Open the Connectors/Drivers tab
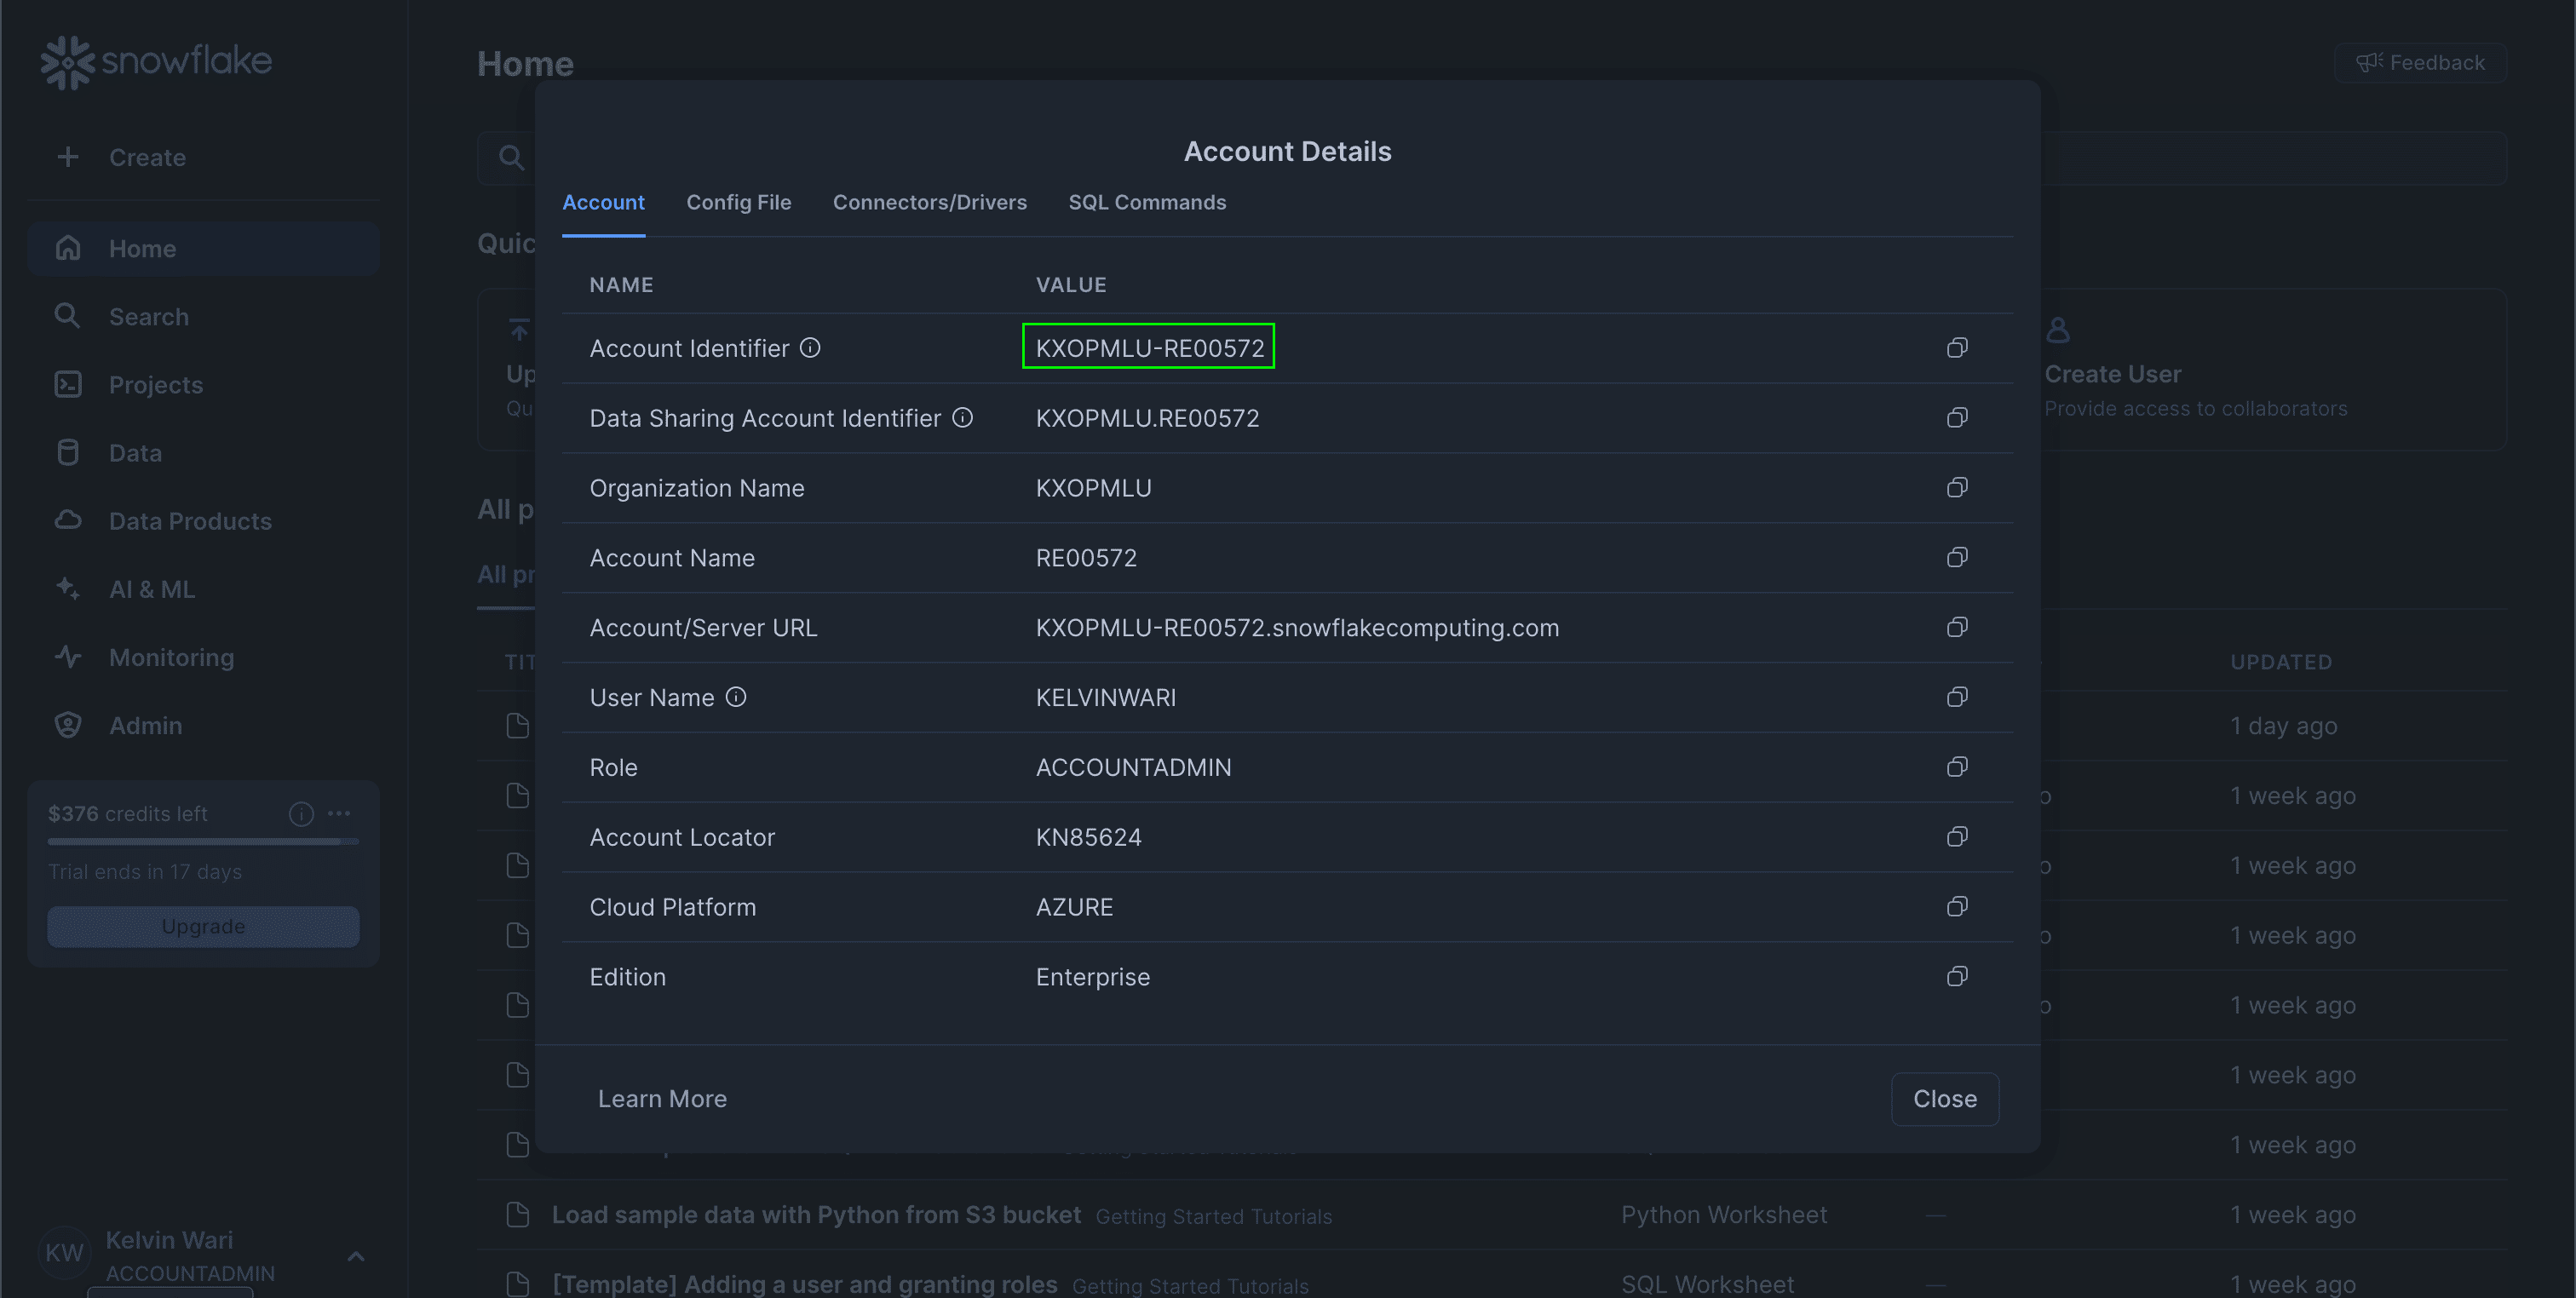The image size is (2576, 1298). 929,202
